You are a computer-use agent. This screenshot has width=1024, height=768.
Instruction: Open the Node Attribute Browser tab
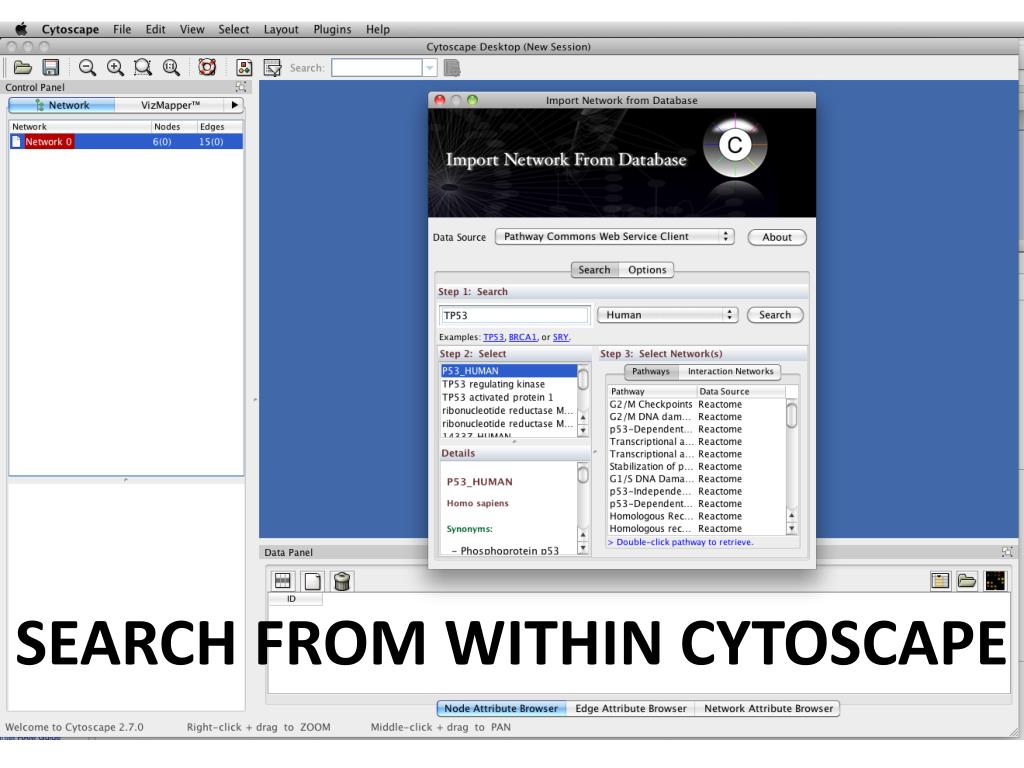[502, 708]
